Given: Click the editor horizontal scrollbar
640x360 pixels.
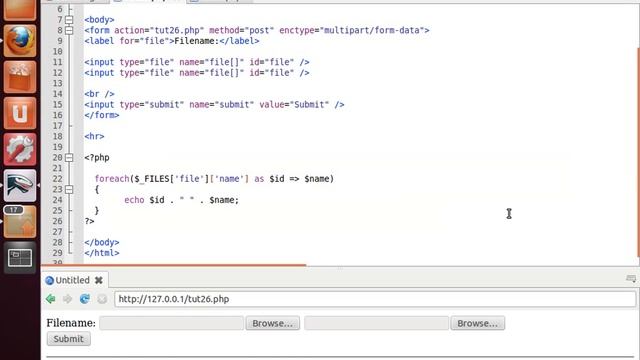Looking at the screenshot, I should (173, 265).
